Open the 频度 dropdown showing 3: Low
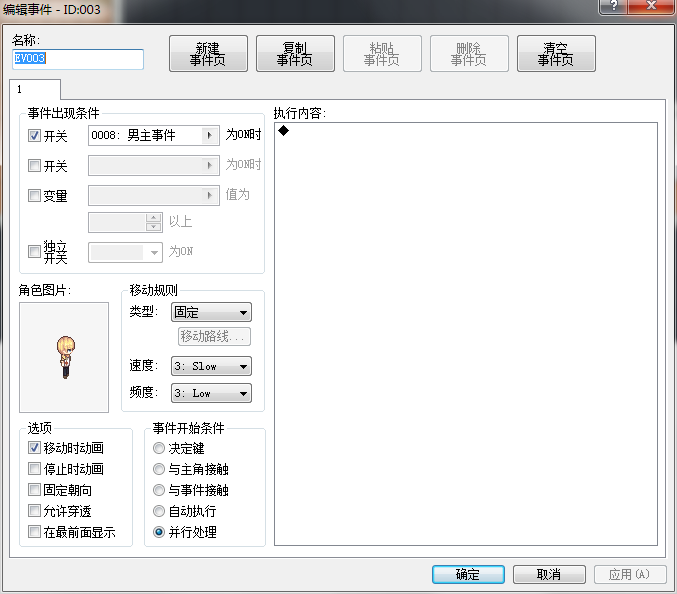 tap(211, 393)
